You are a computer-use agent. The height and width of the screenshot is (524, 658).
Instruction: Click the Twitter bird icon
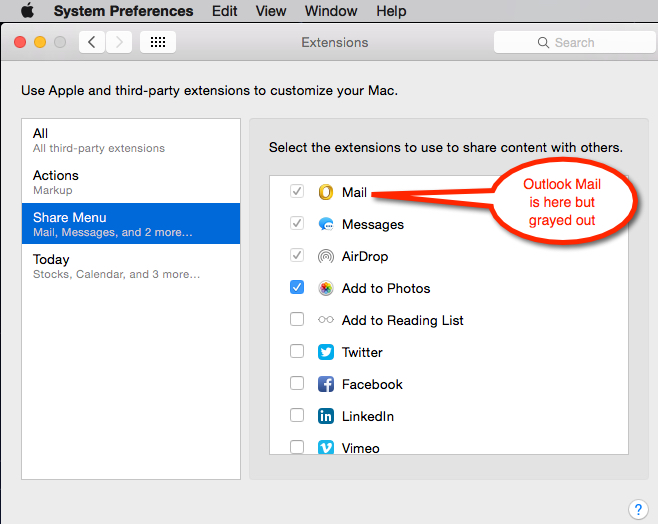326,352
